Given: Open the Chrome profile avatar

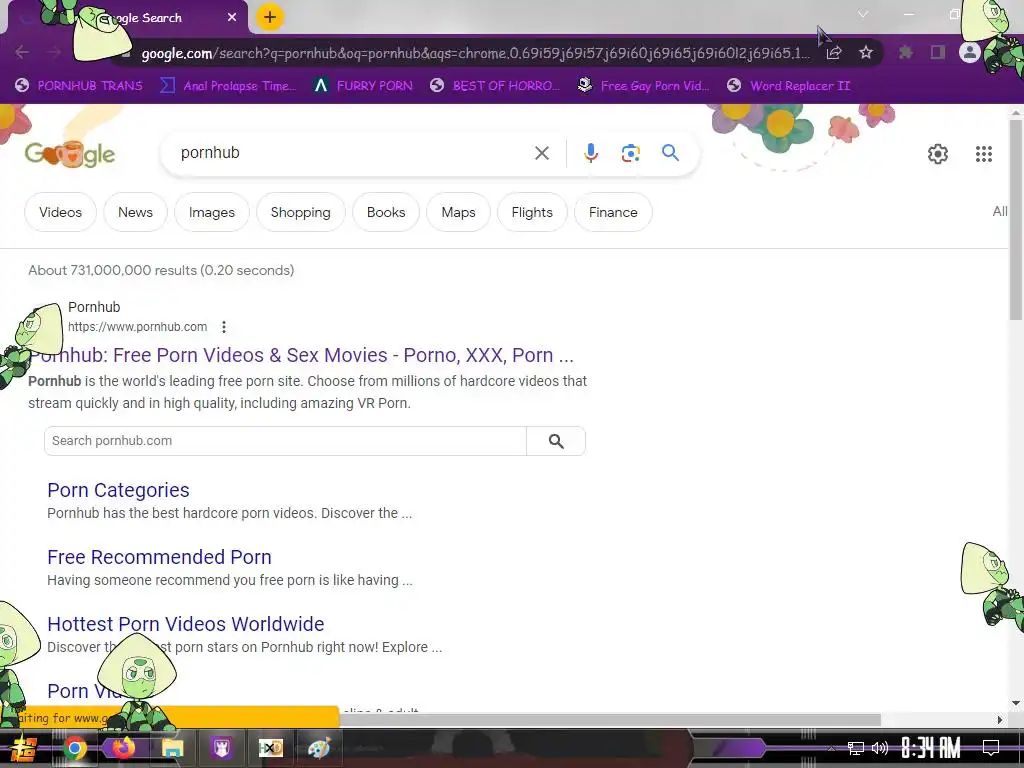Looking at the screenshot, I should tap(970, 53).
